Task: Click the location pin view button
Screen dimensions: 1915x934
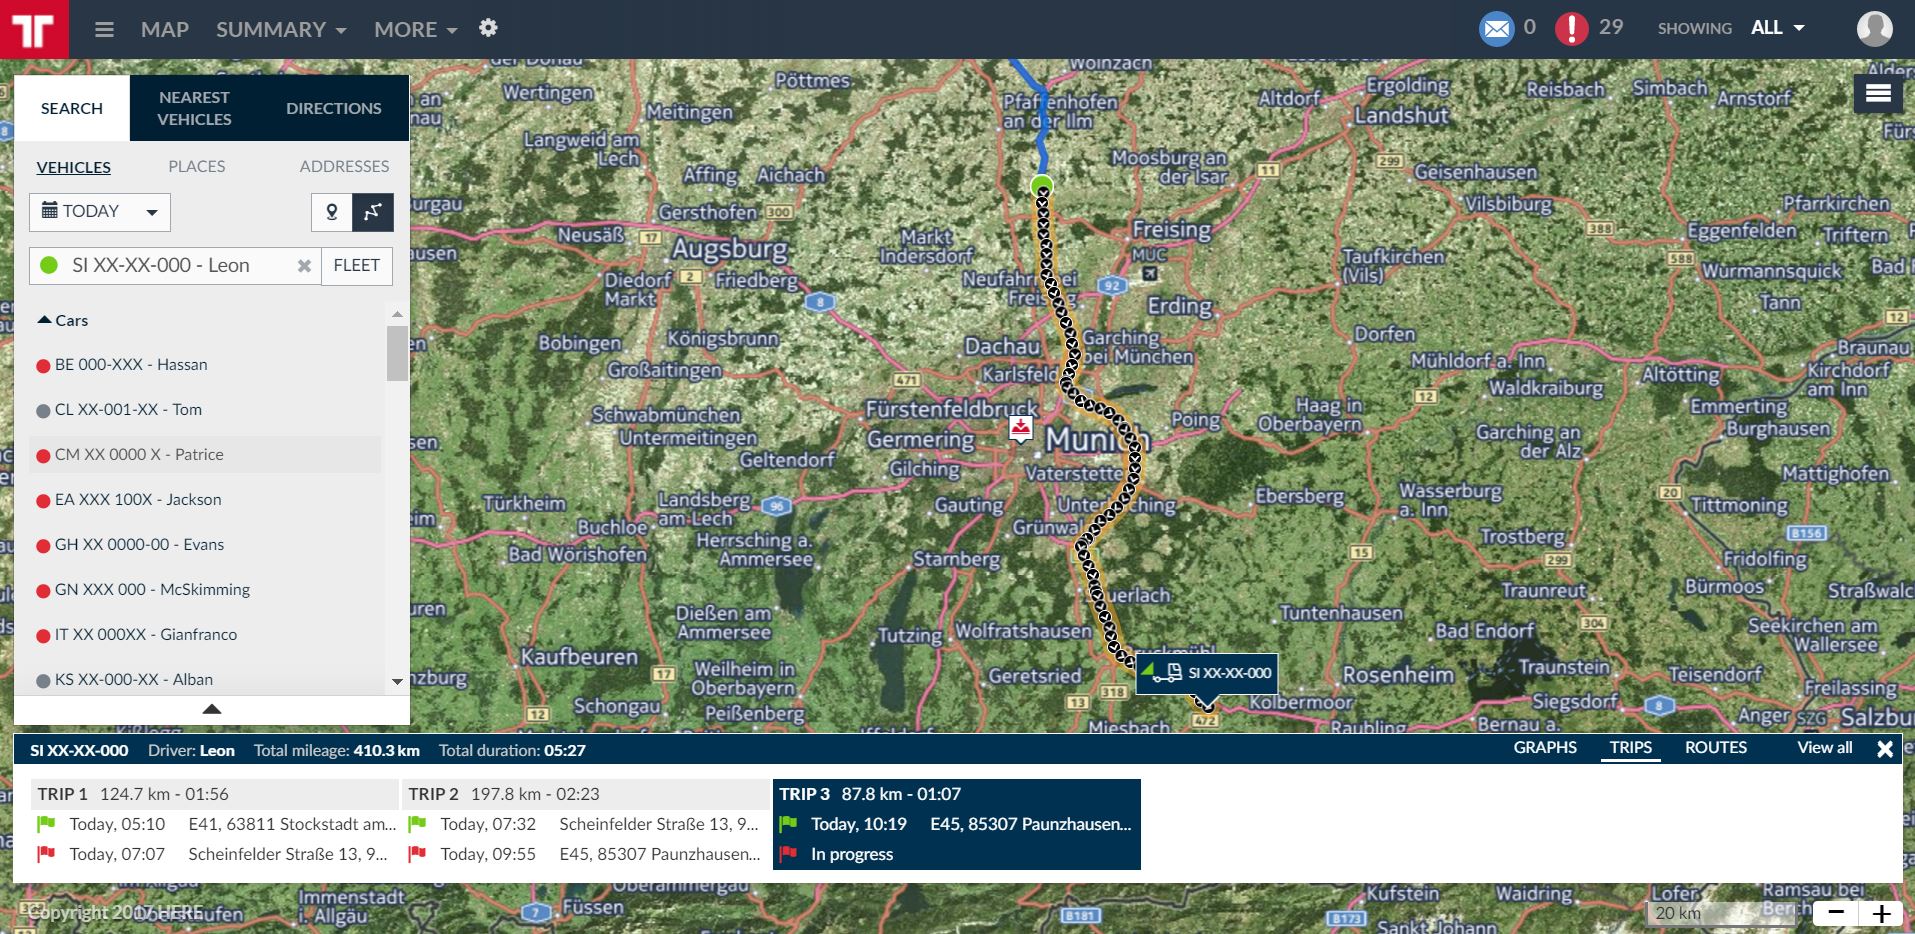Action: 332,212
